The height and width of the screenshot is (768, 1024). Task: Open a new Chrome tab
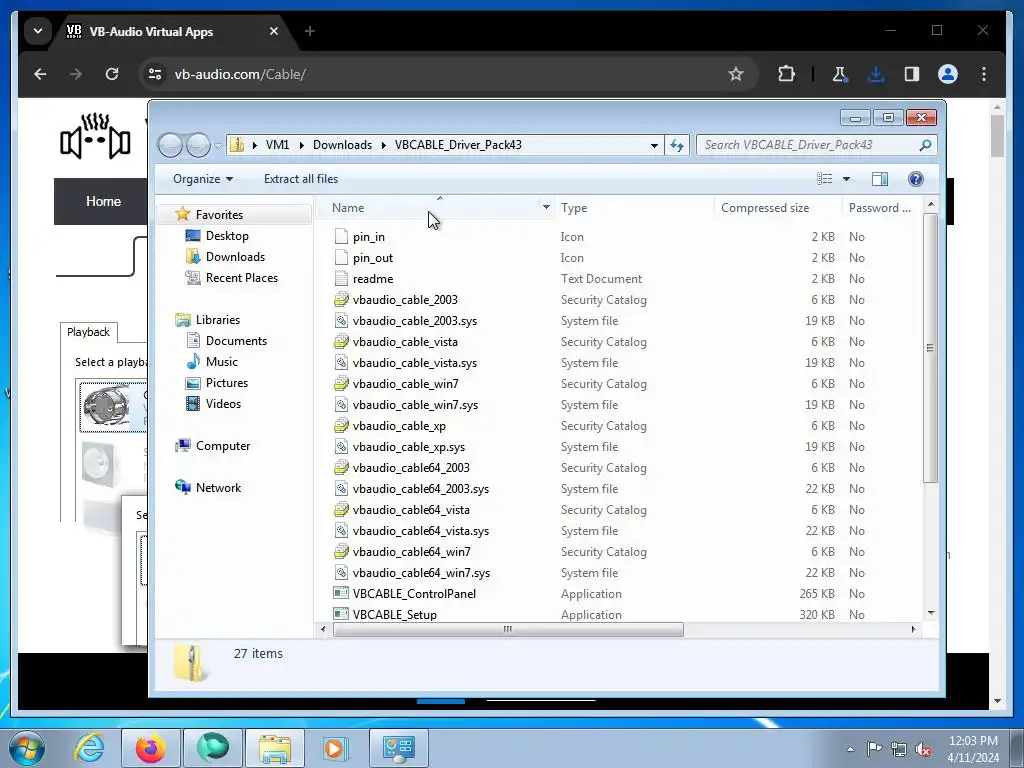tap(310, 31)
